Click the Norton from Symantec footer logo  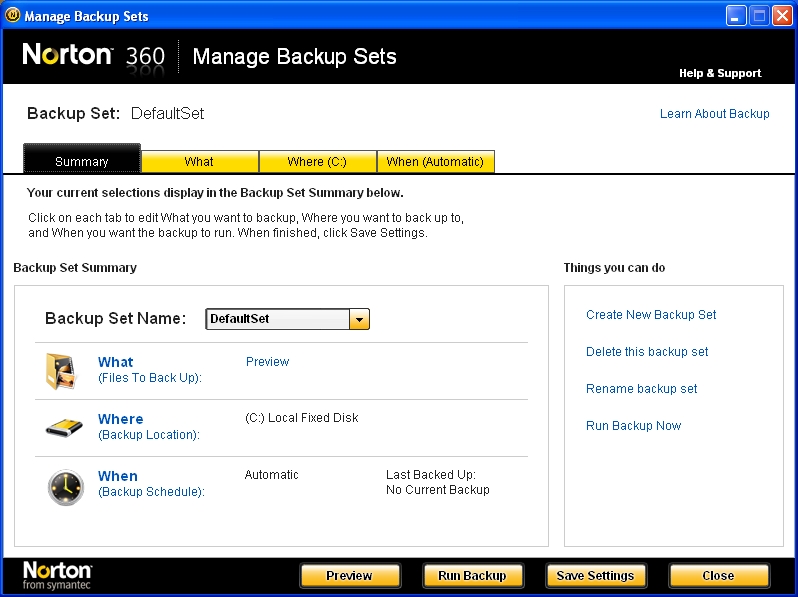pyautogui.click(x=57, y=576)
